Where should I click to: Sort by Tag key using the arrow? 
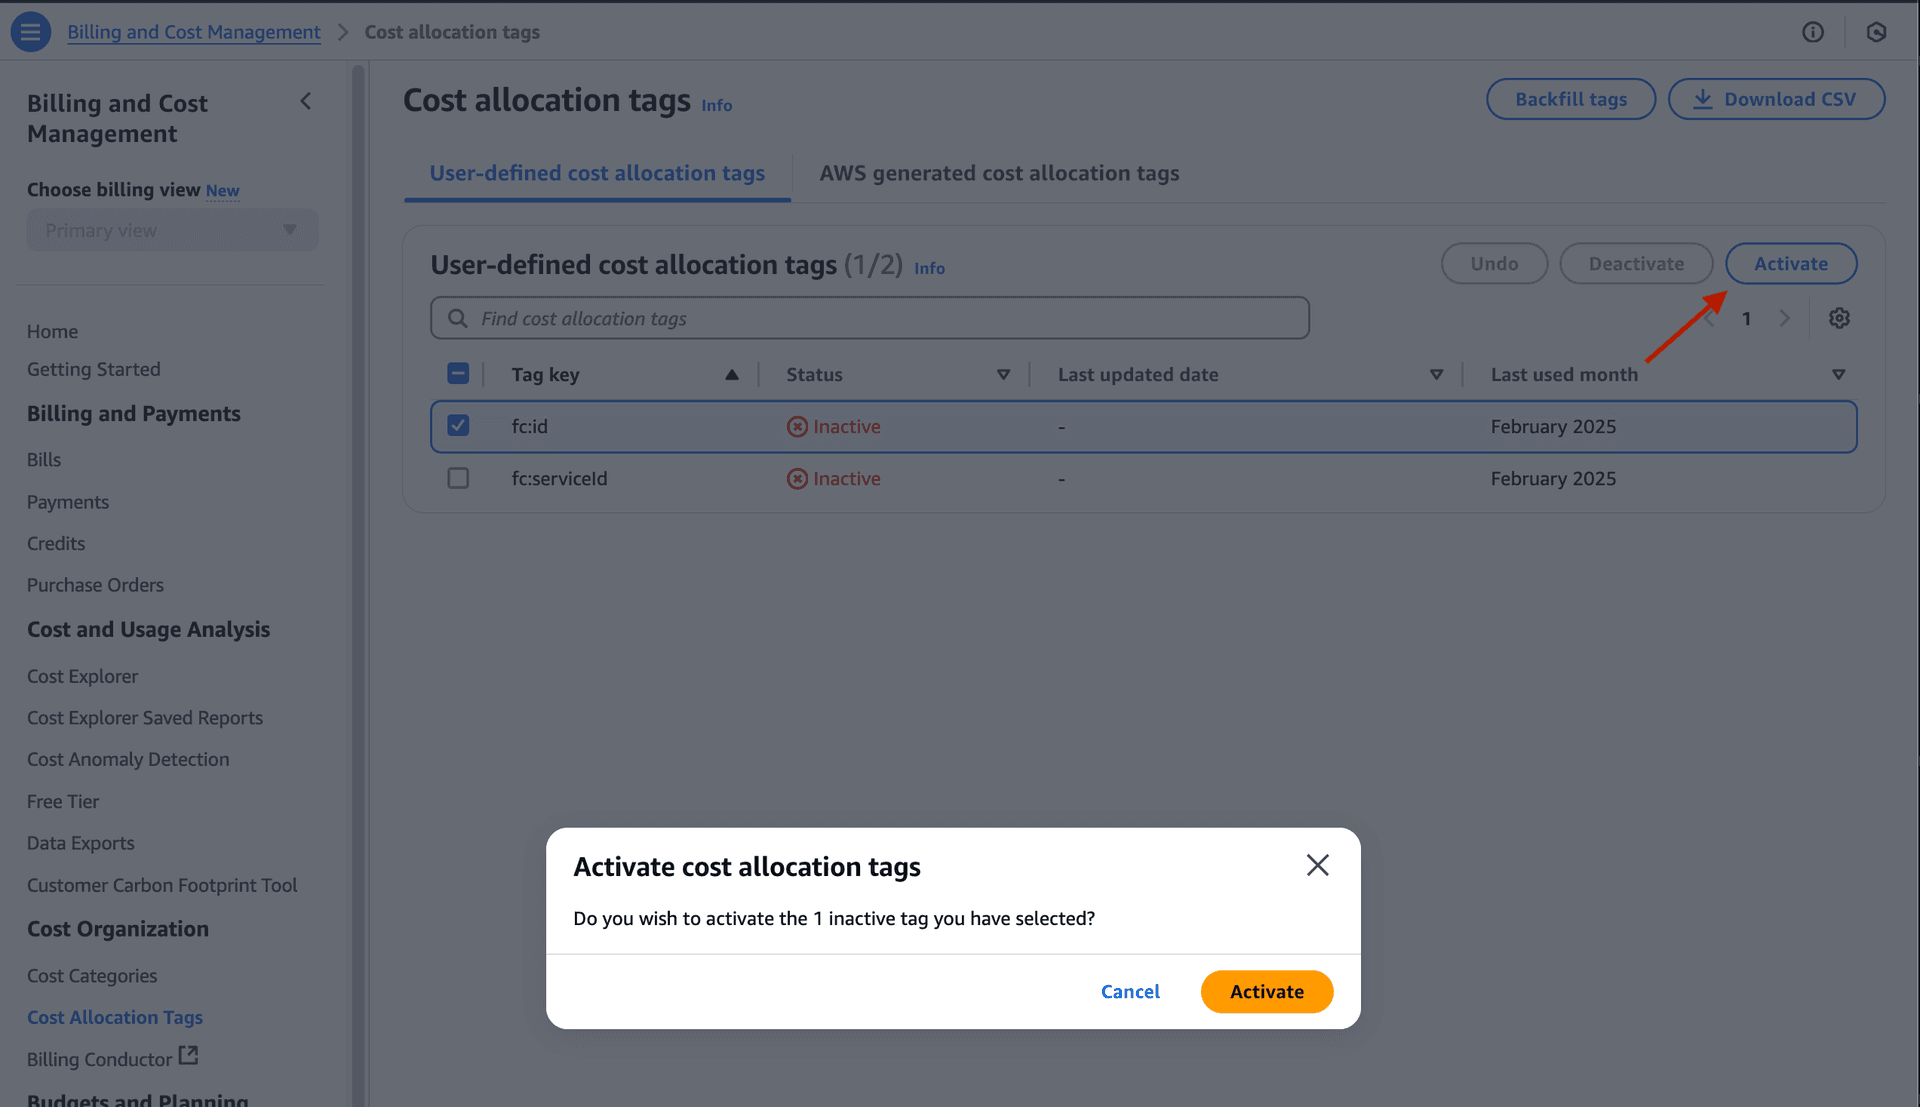(732, 375)
